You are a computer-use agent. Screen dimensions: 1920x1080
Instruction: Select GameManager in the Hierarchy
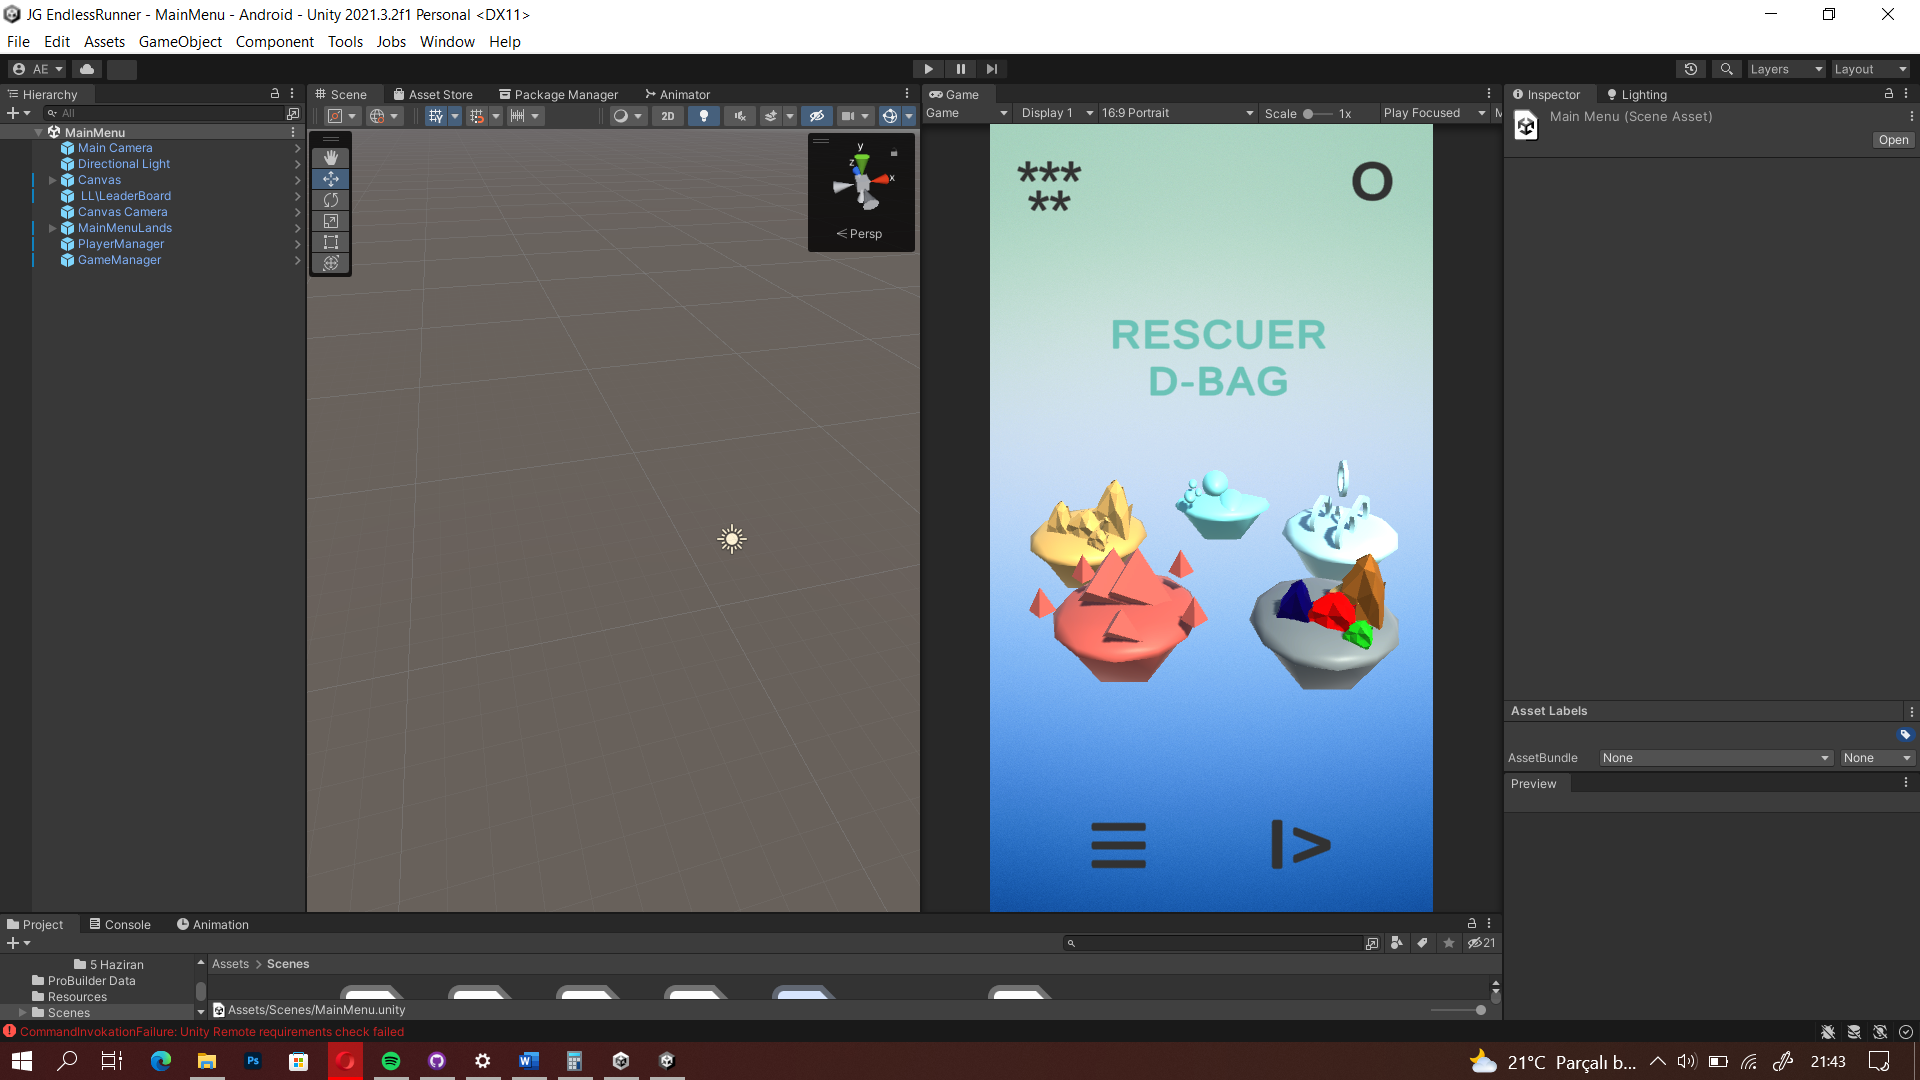pyautogui.click(x=119, y=260)
